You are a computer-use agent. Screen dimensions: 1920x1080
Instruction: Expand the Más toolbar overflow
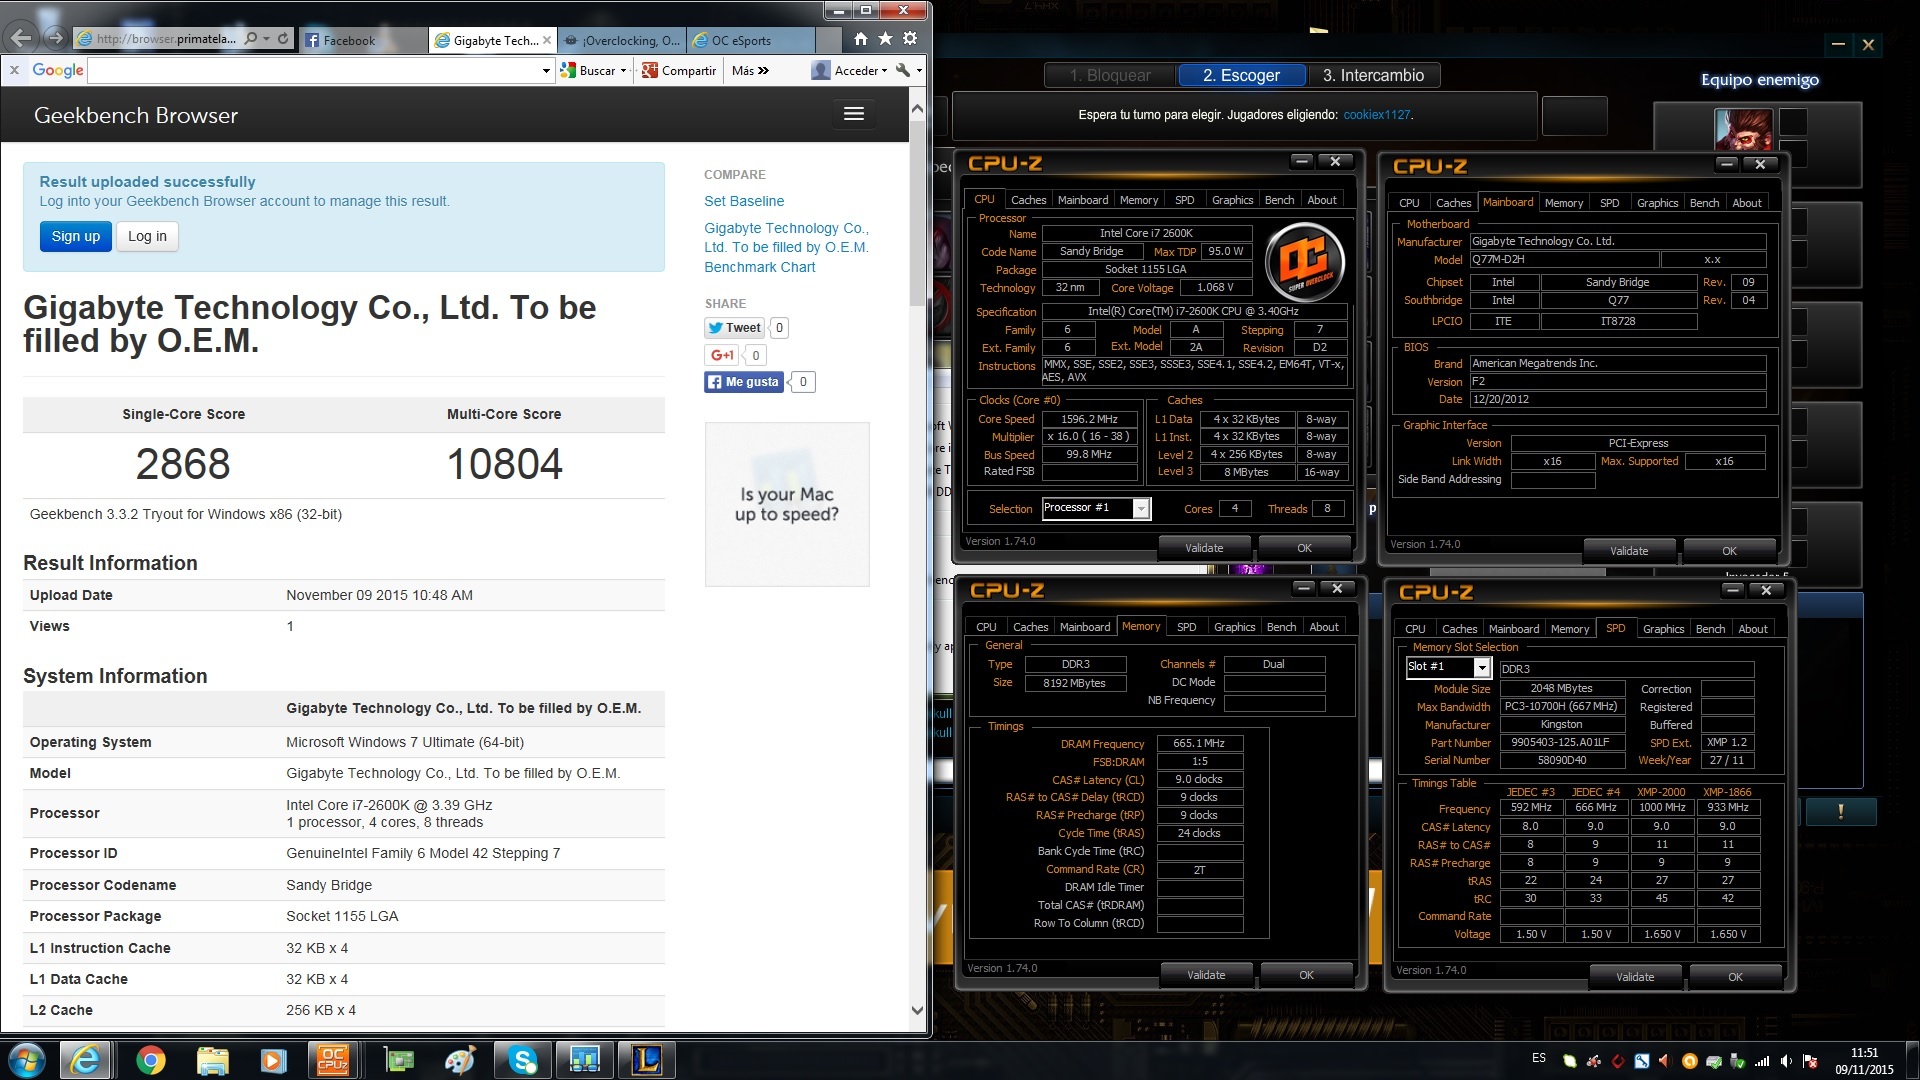pyautogui.click(x=751, y=70)
